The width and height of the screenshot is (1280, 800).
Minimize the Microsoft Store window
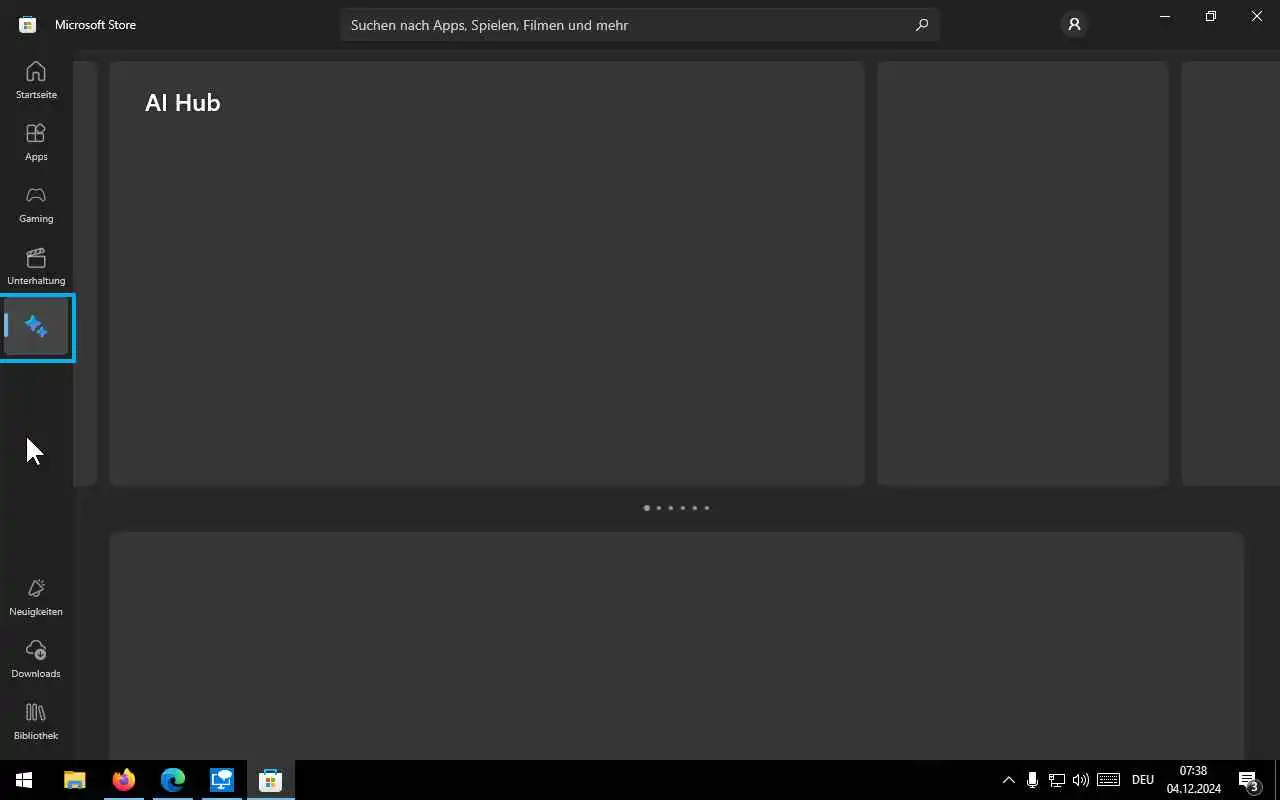[x=1165, y=16]
